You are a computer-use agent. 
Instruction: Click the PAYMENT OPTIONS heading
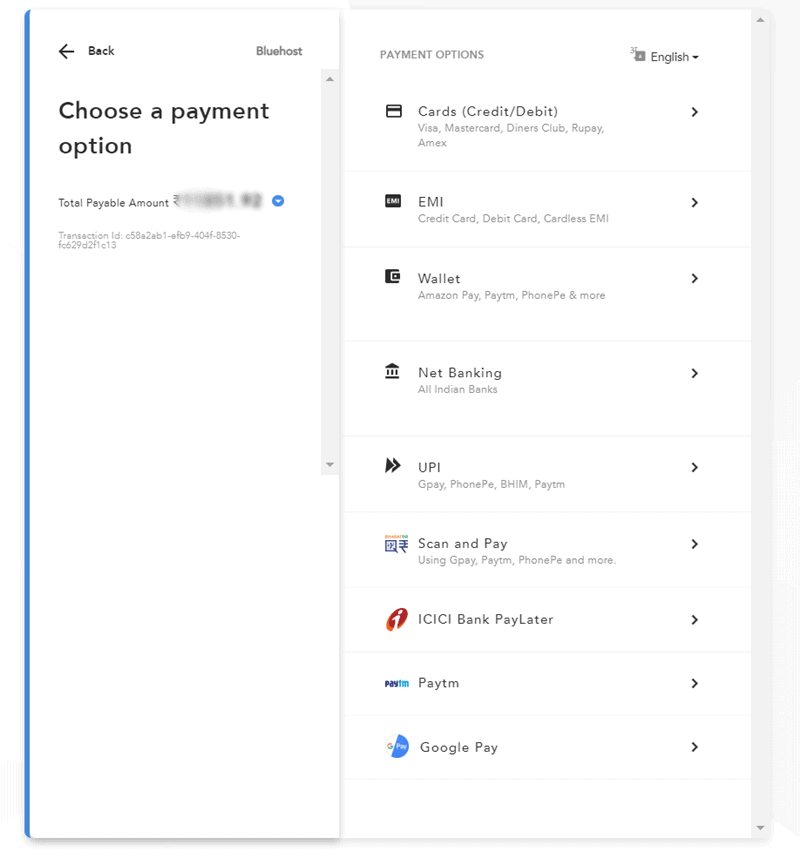pos(431,55)
